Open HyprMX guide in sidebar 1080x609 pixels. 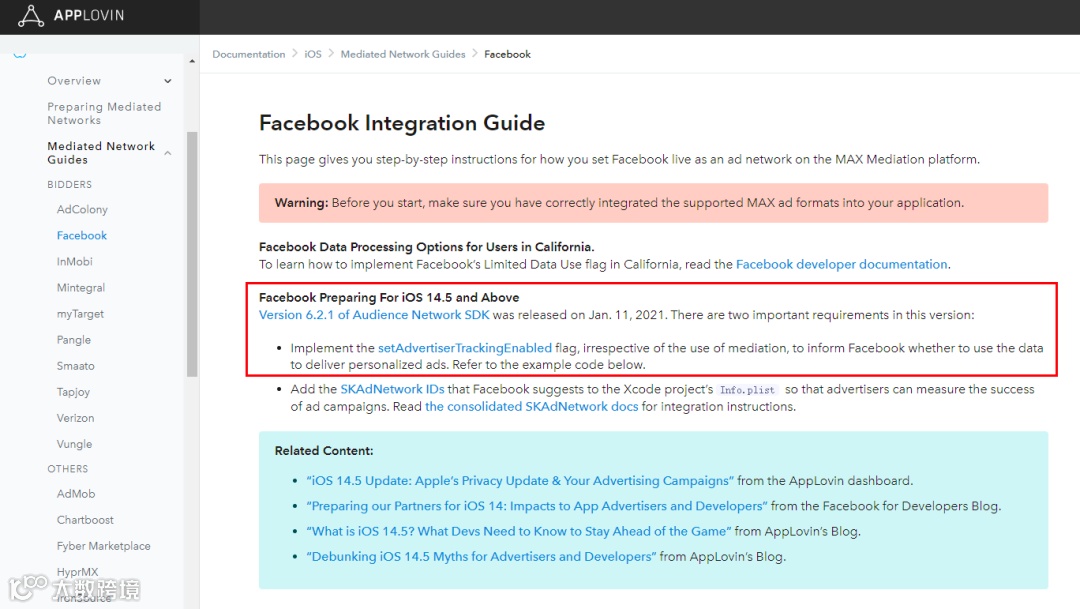77,572
